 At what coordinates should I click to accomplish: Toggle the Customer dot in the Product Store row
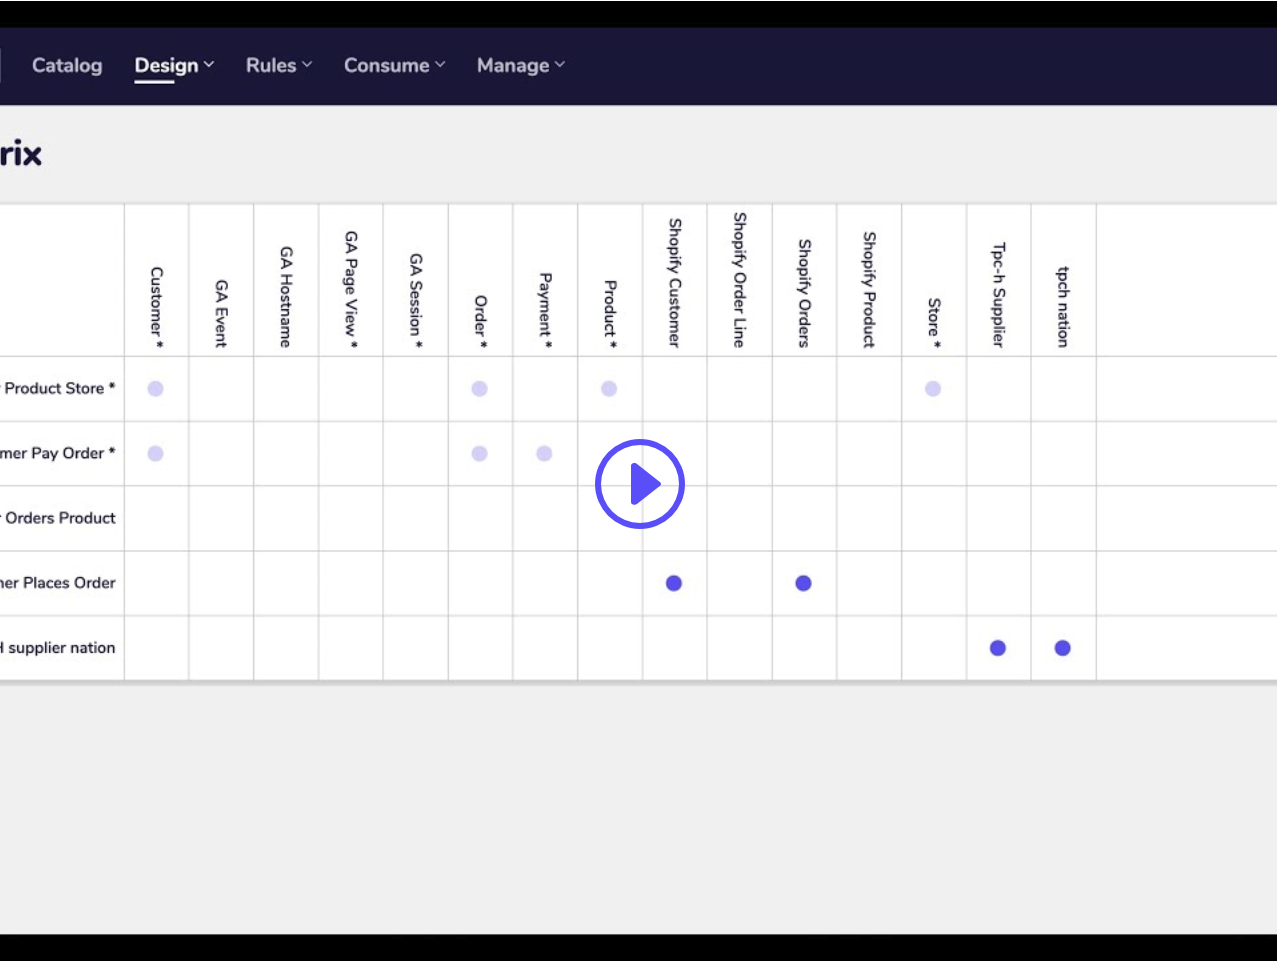[155, 389]
